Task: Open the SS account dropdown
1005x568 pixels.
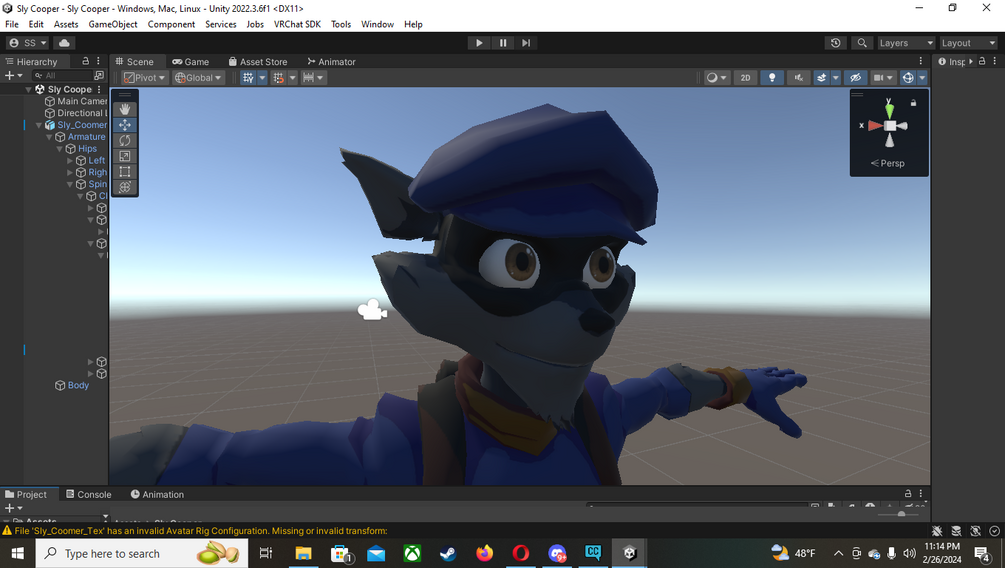Action: click(x=28, y=43)
